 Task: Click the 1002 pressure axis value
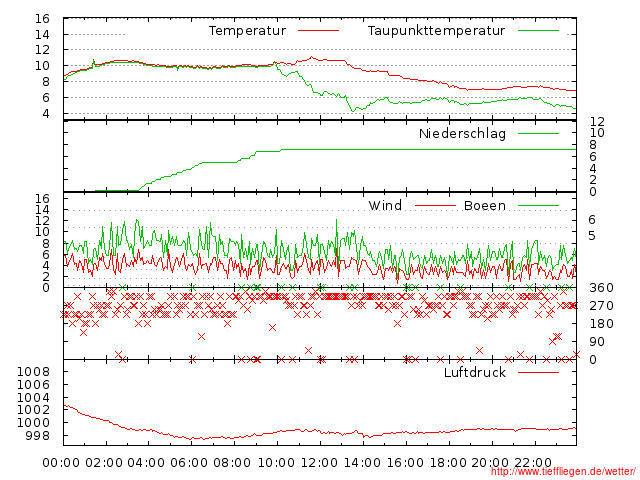coord(33,410)
